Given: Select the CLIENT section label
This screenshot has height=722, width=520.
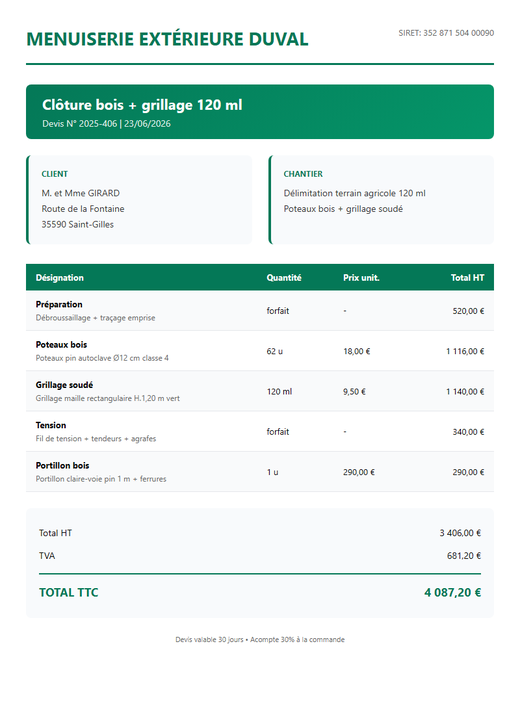Looking at the screenshot, I should click(x=54, y=174).
